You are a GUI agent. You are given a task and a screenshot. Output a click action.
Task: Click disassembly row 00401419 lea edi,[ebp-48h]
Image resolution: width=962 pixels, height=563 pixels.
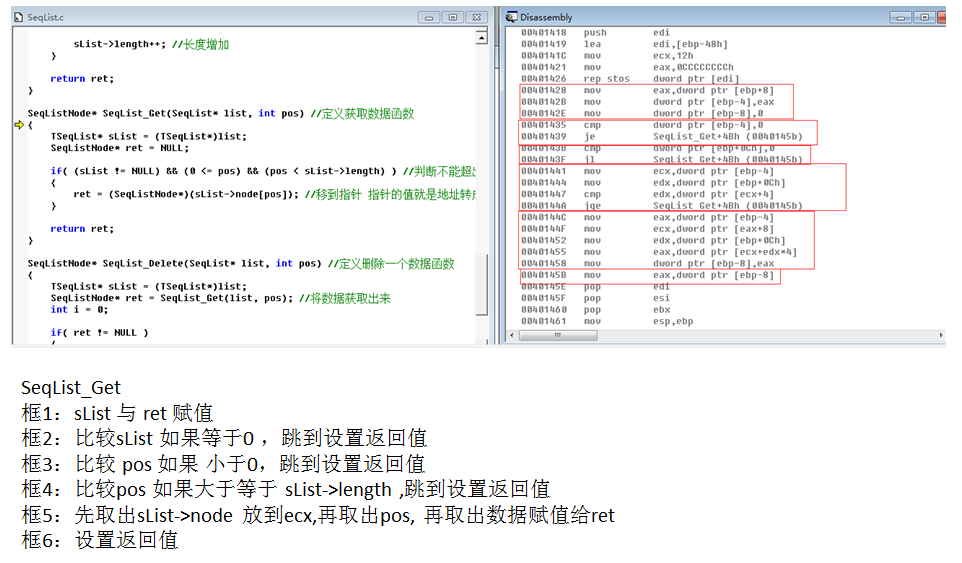coord(625,44)
